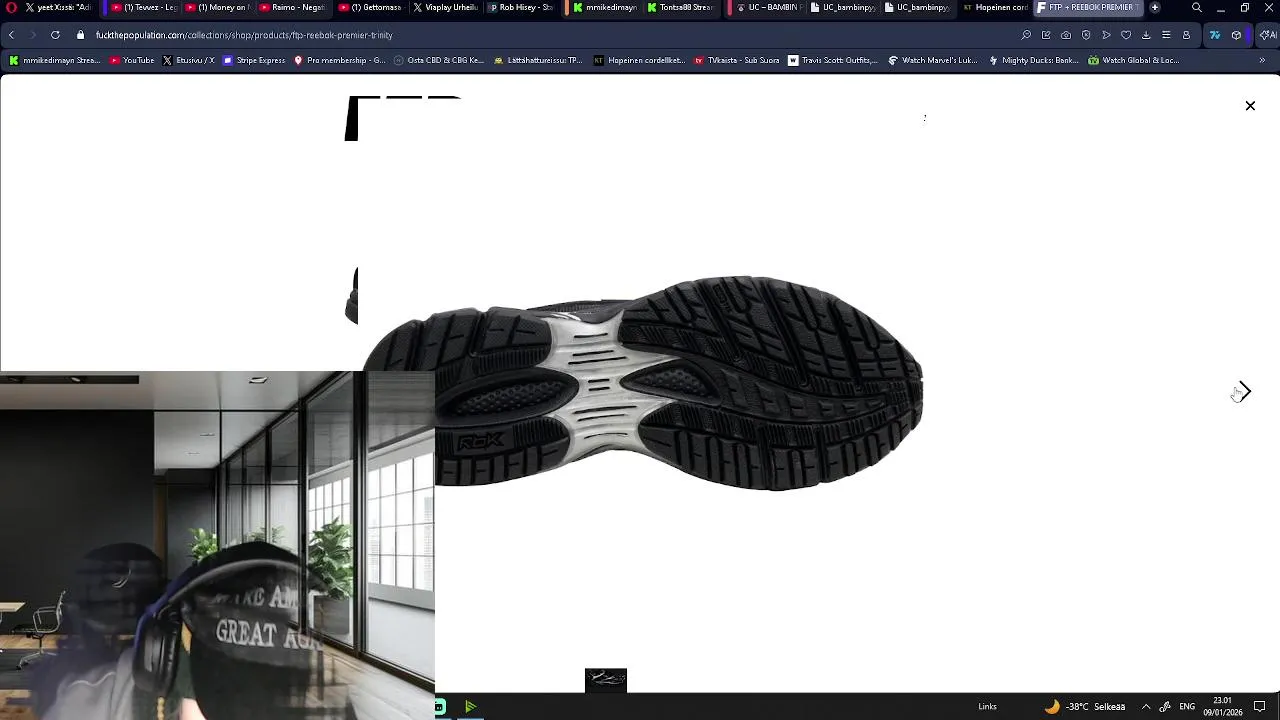The height and width of the screenshot is (720, 1280).
Task: Open the notification center icon
Action: 1260,707
